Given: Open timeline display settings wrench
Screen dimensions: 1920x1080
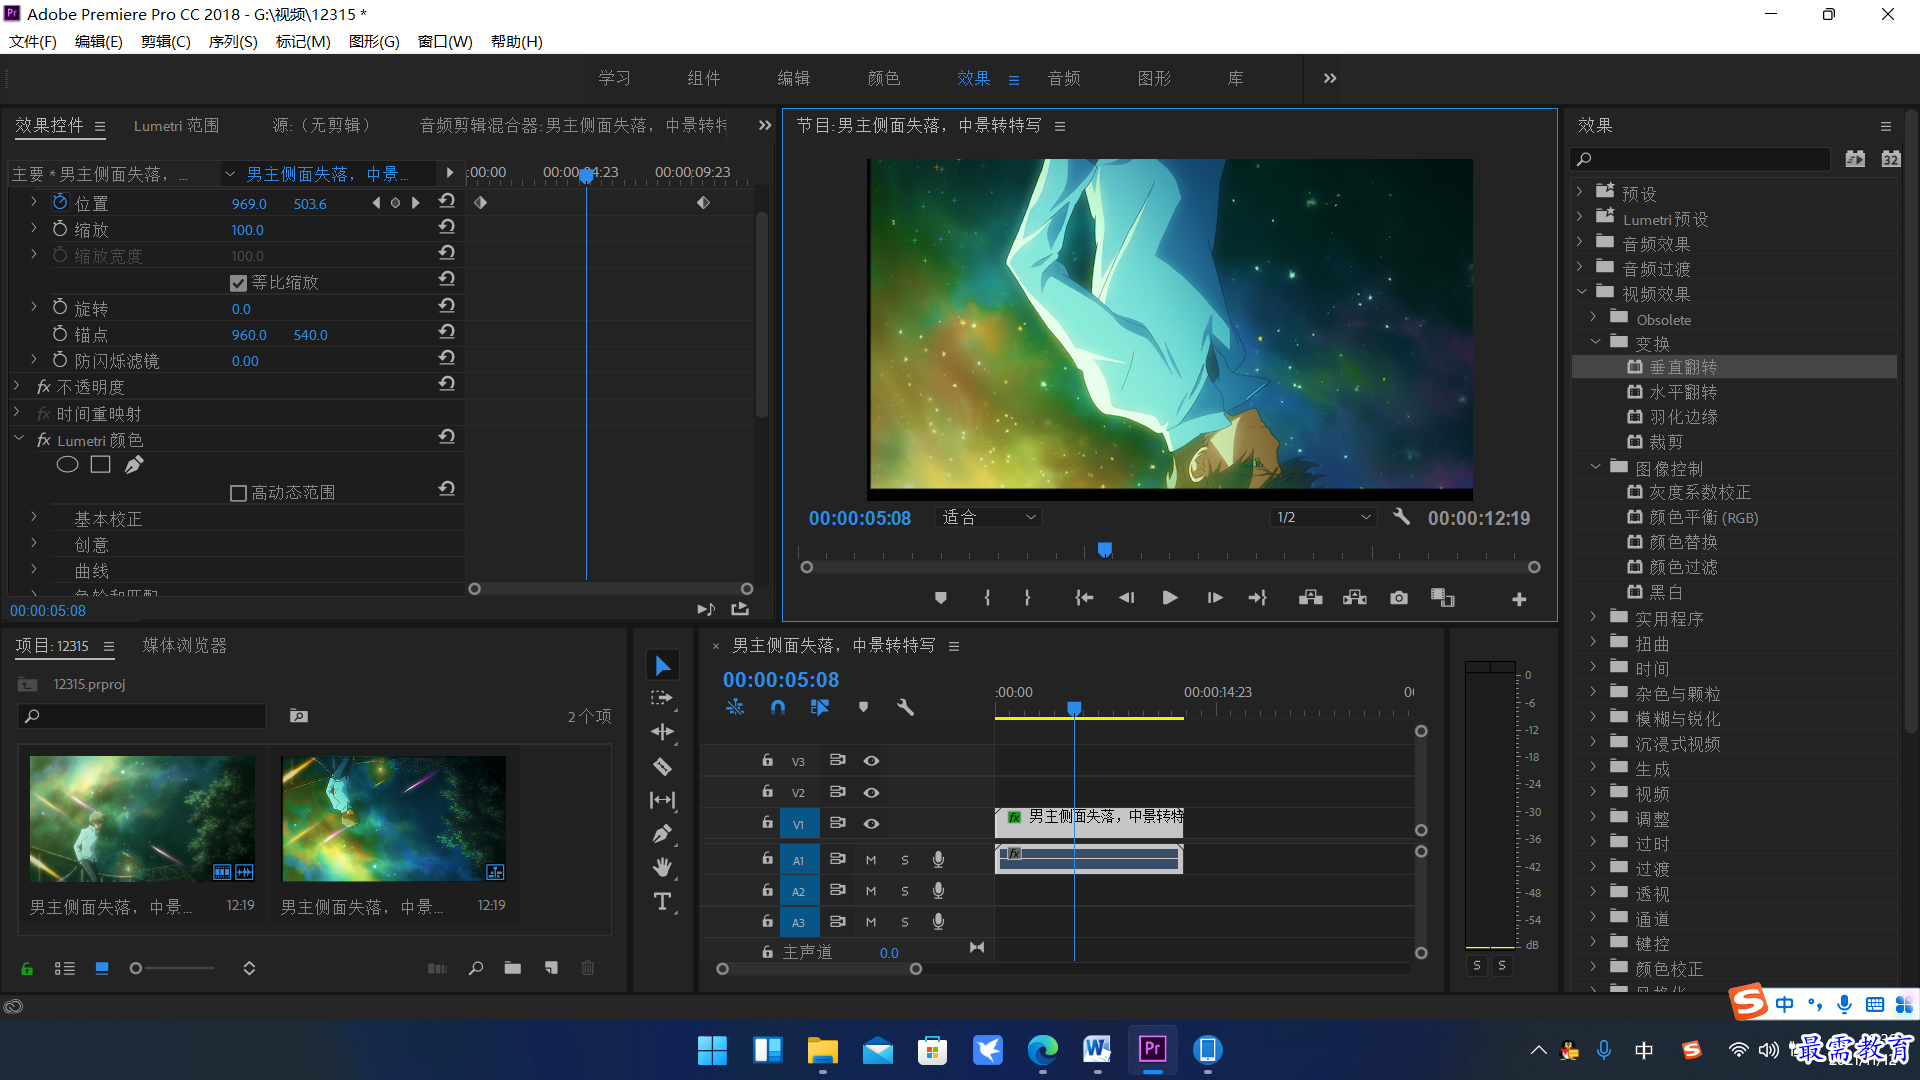Looking at the screenshot, I should pos(905,707).
